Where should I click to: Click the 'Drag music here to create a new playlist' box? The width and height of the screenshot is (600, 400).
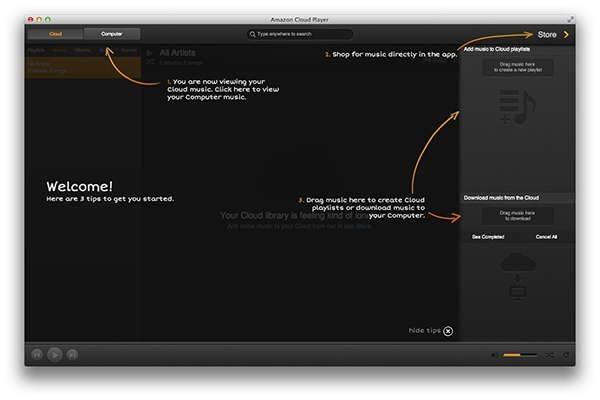[x=517, y=67]
